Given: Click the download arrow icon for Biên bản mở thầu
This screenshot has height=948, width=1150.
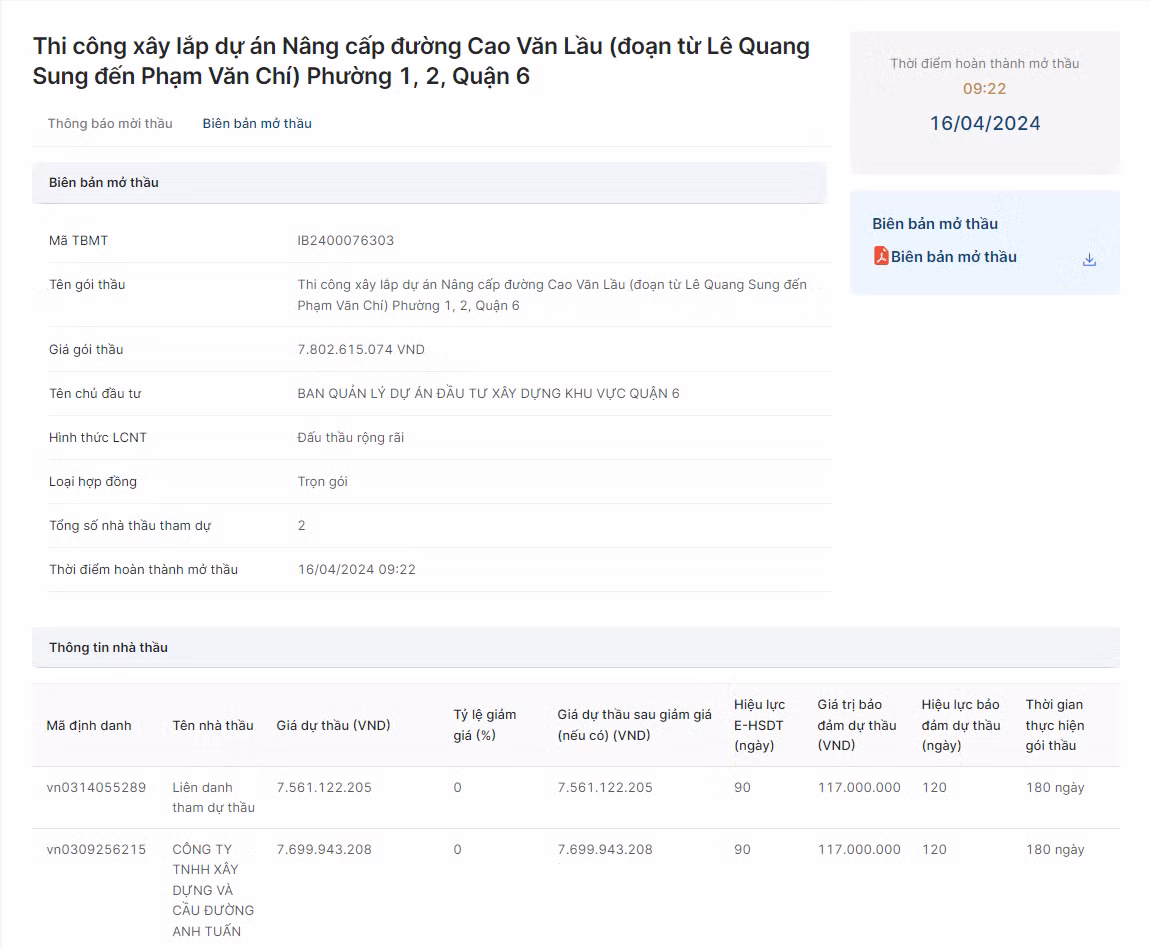Looking at the screenshot, I should (x=1089, y=259).
